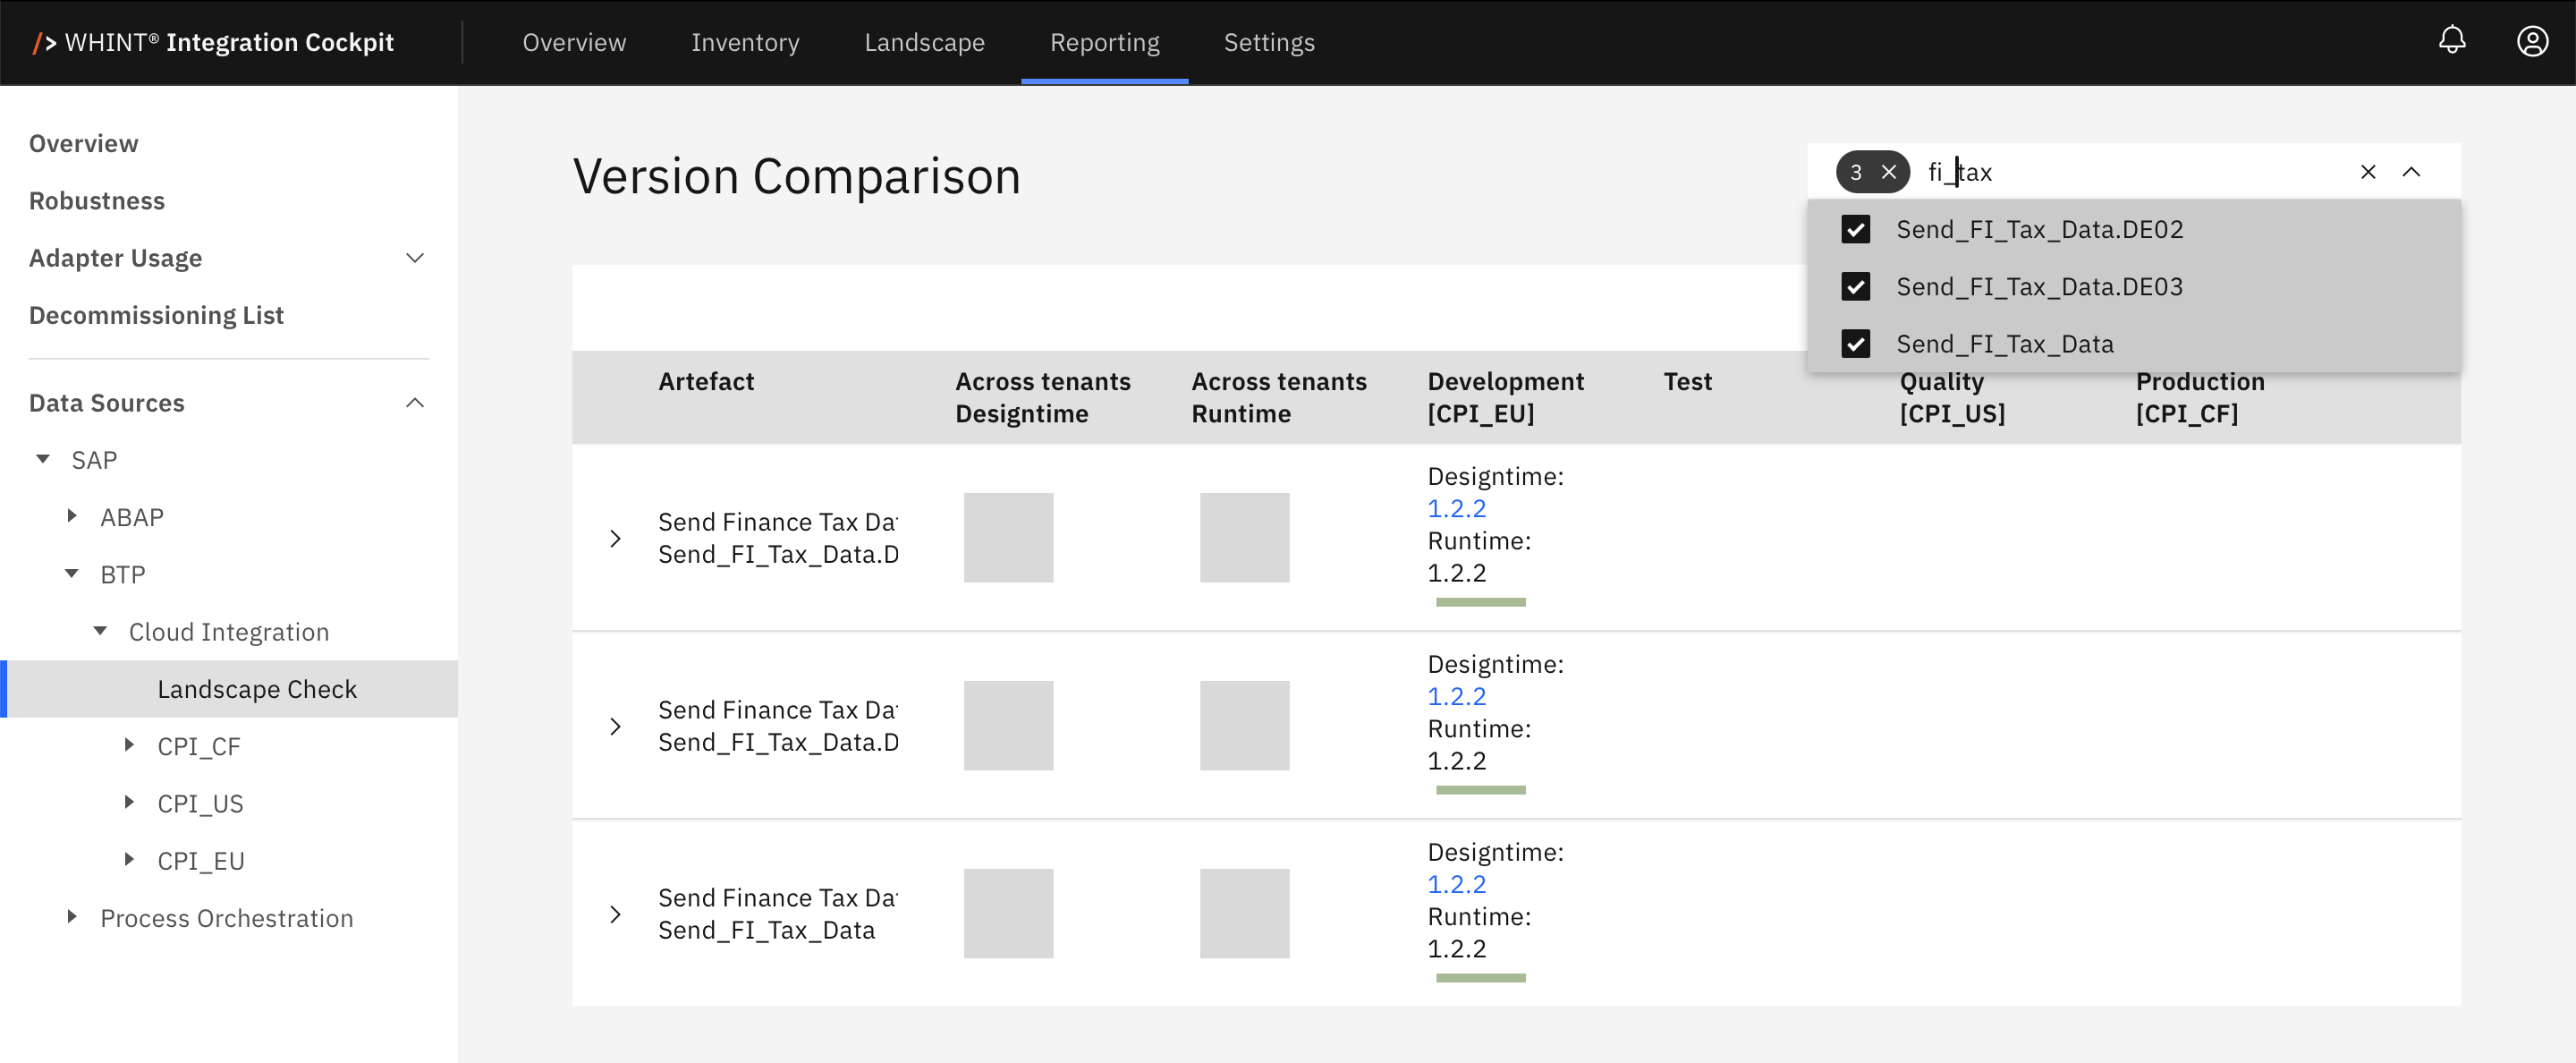Viewport: 2576px width, 1063px height.
Task: Switch to the Inventory tab
Action: (x=745, y=42)
